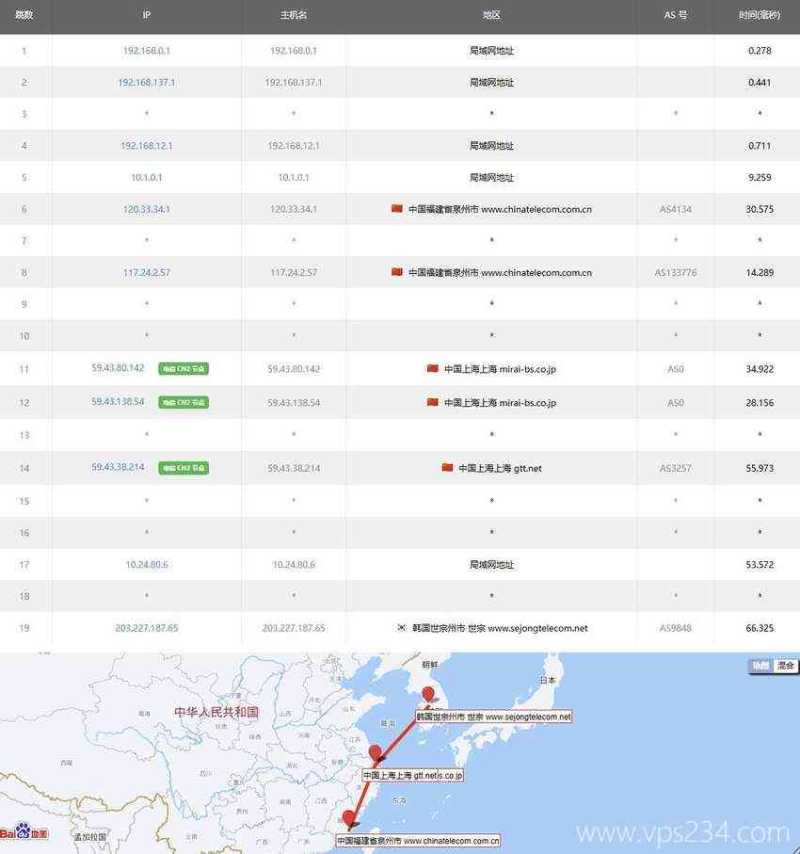Click the red map marker at Fujian Quanzhou
The image size is (800, 854).
click(348, 819)
